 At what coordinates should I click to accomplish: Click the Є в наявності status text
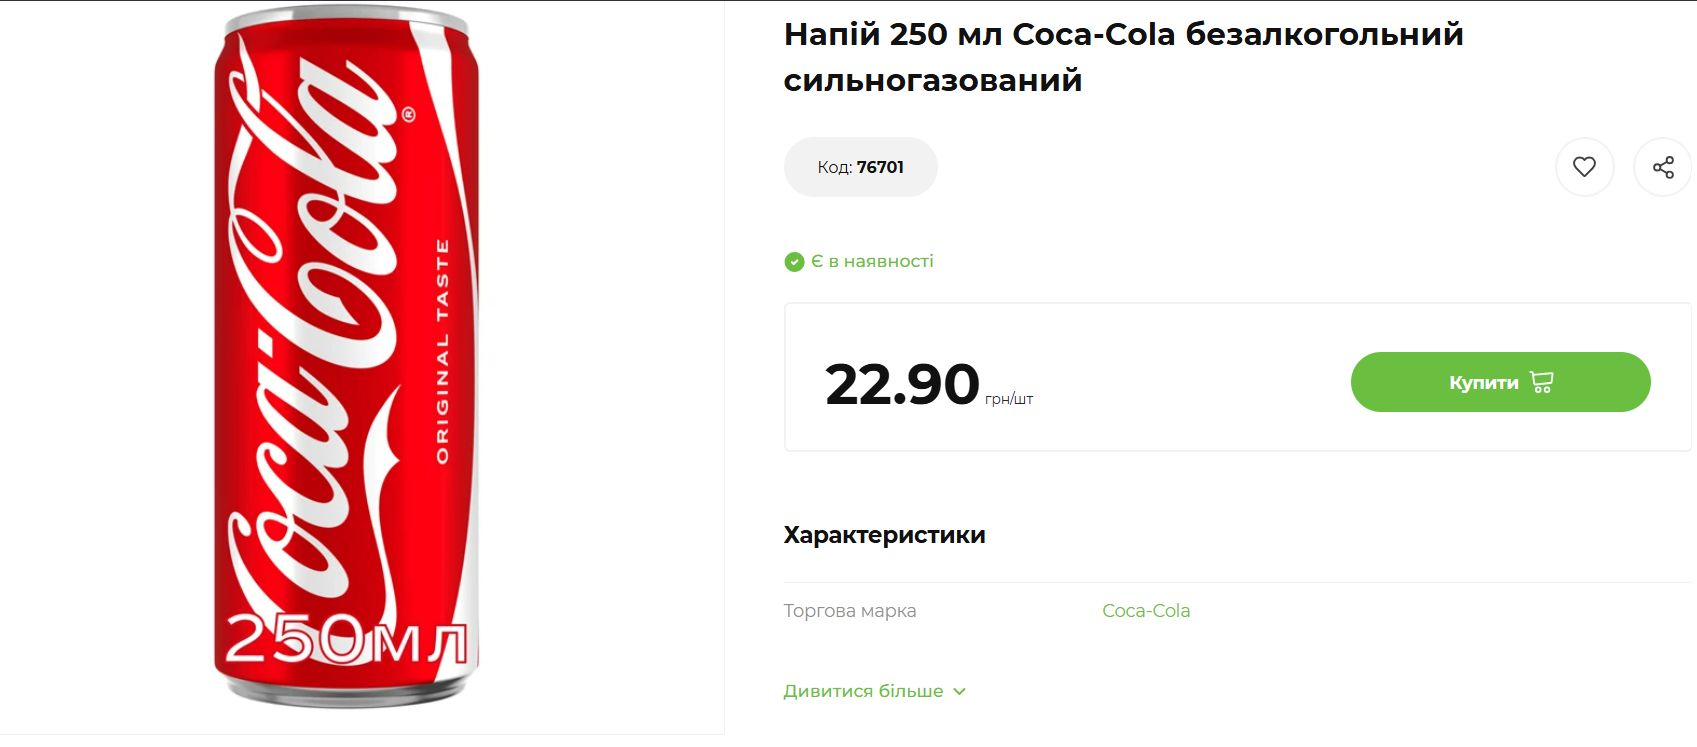click(x=872, y=261)
